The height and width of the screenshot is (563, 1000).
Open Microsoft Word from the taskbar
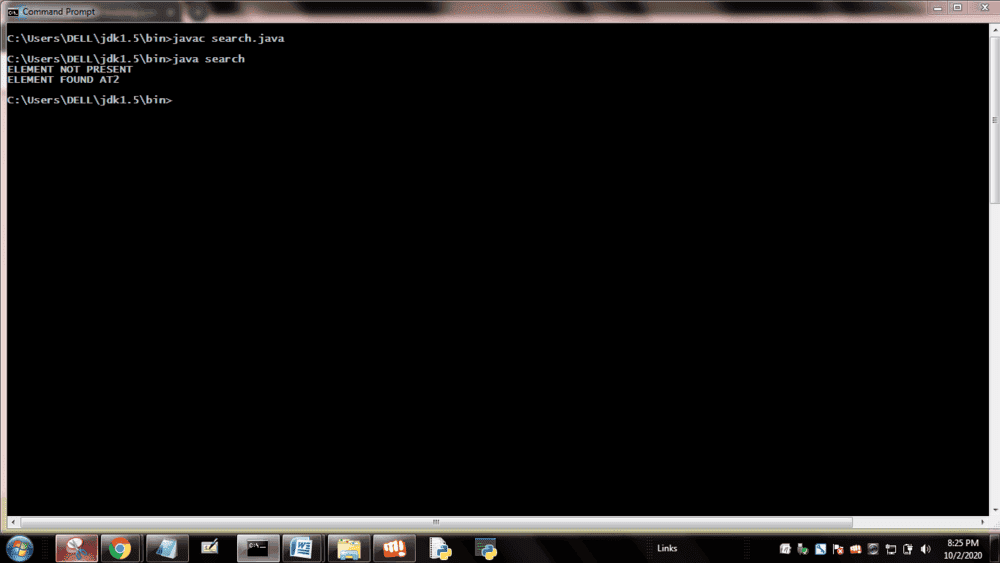[302, 548]
